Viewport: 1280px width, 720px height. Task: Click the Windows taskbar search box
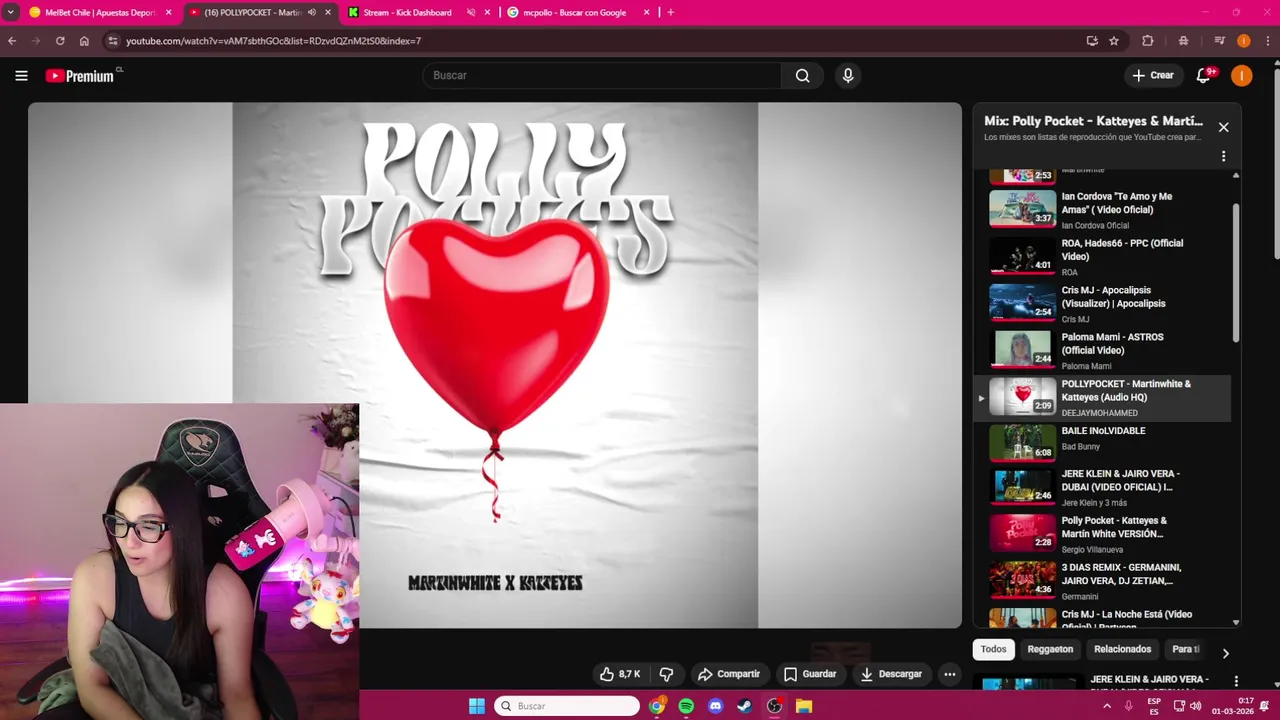coord(567,706)
